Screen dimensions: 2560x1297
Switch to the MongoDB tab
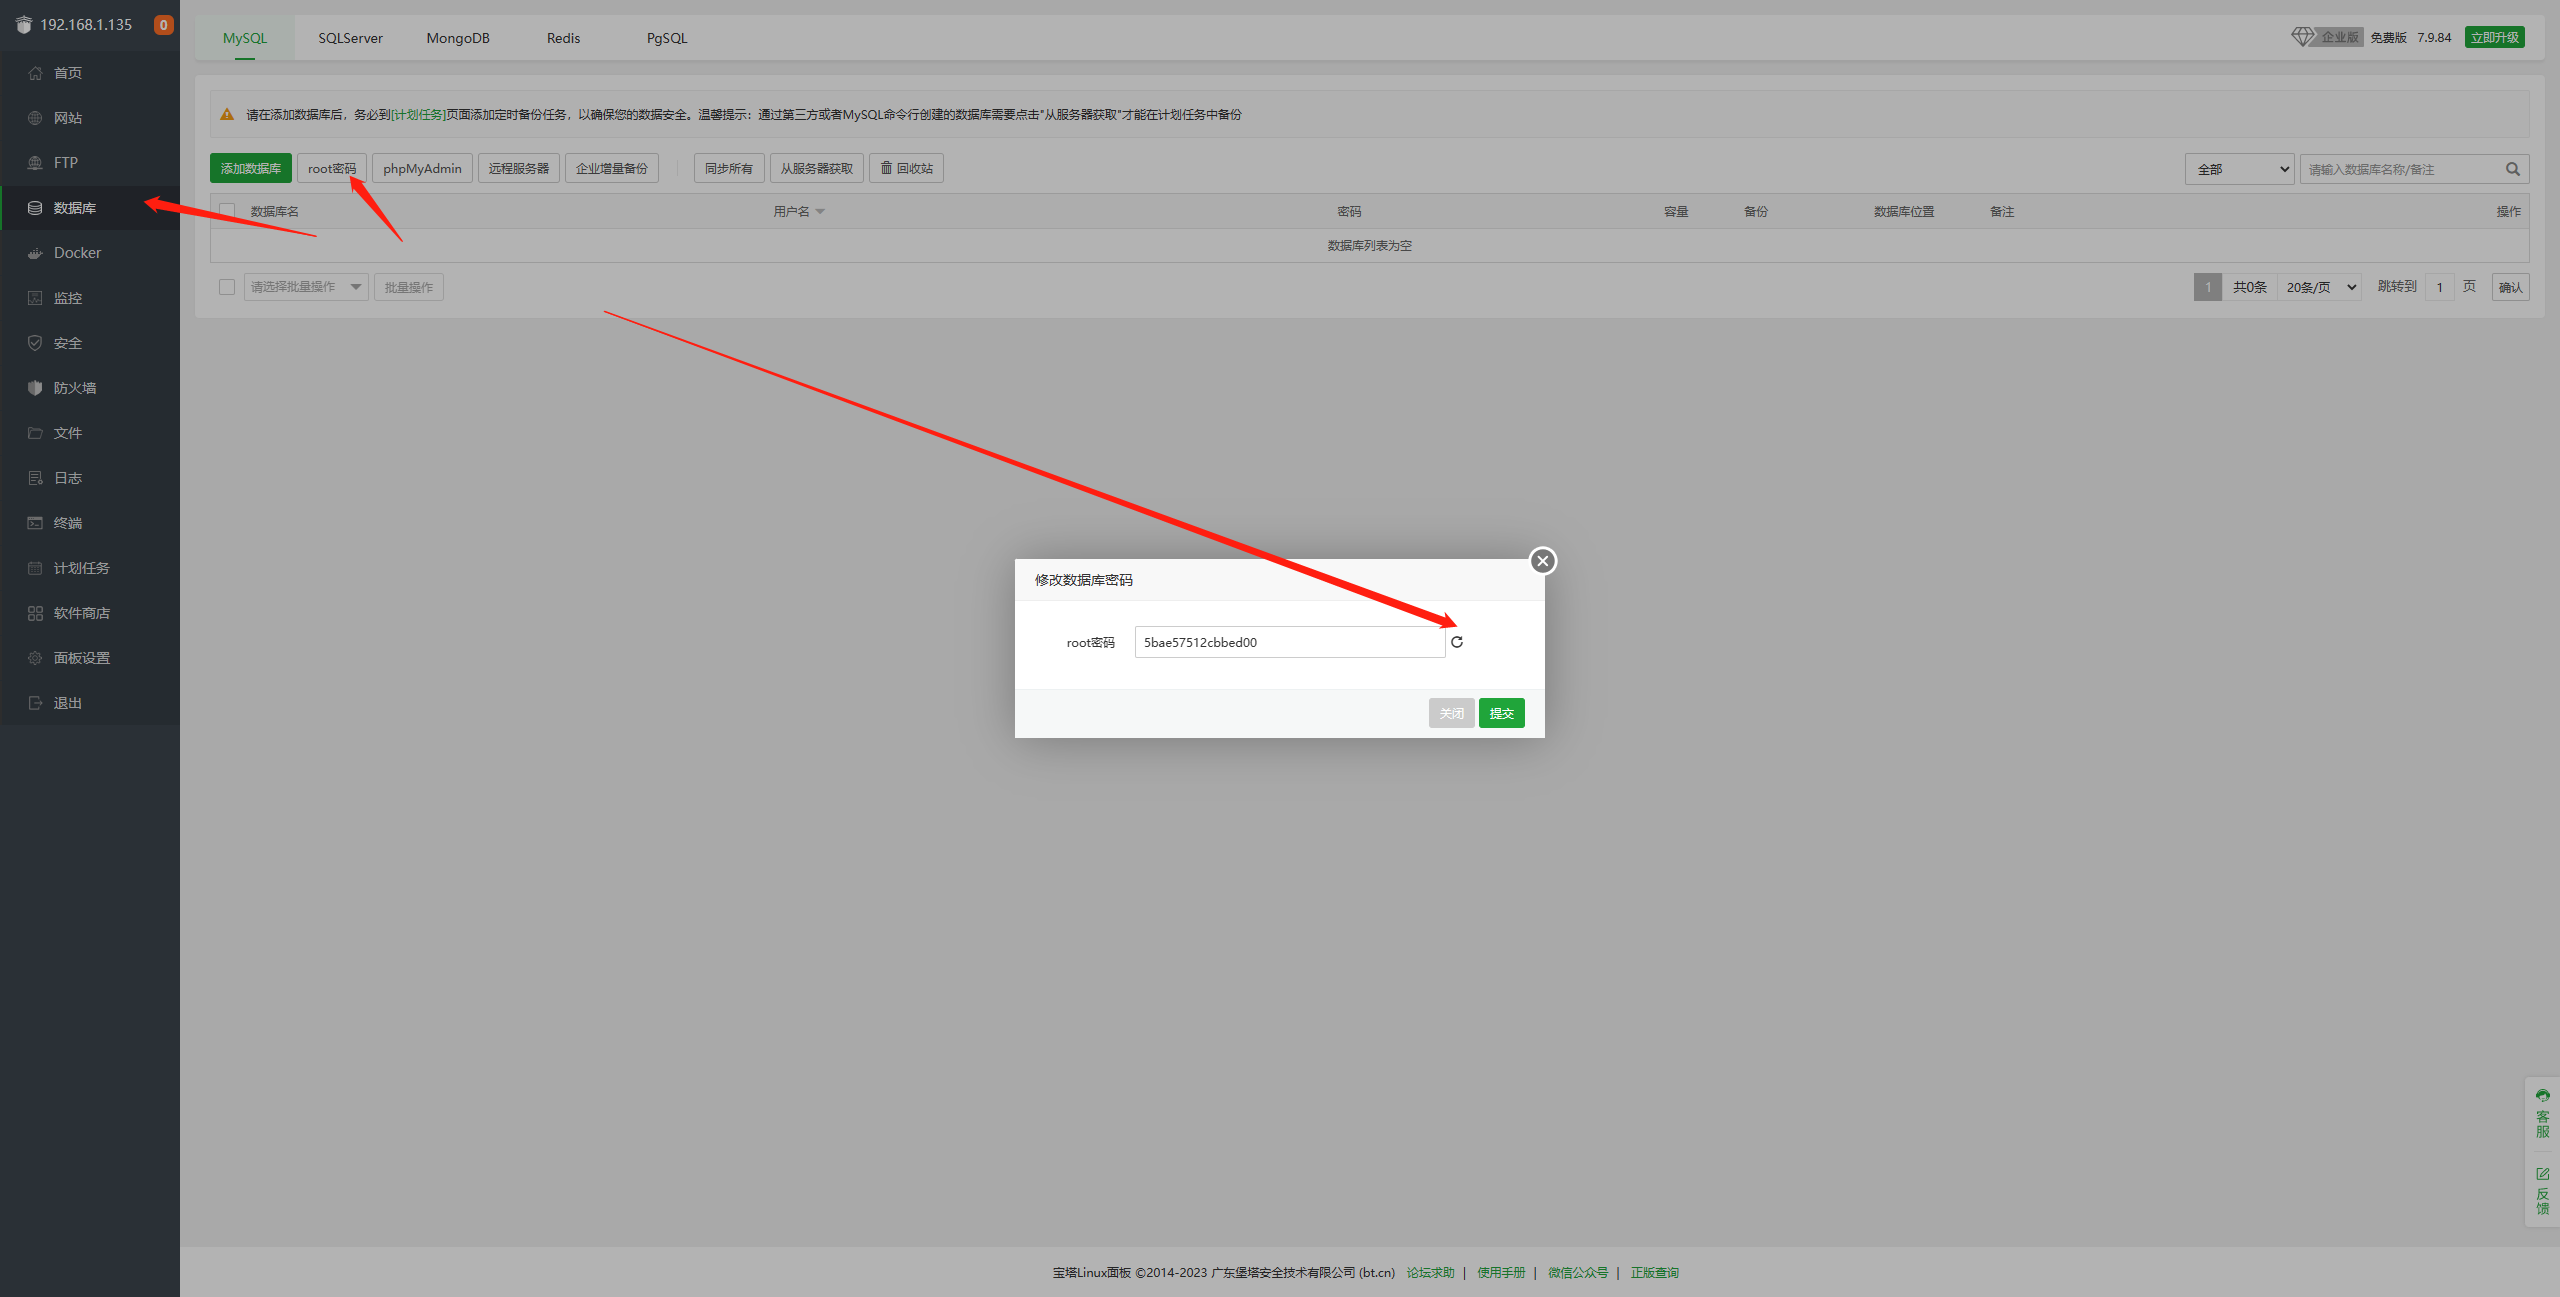pos(458,38)
